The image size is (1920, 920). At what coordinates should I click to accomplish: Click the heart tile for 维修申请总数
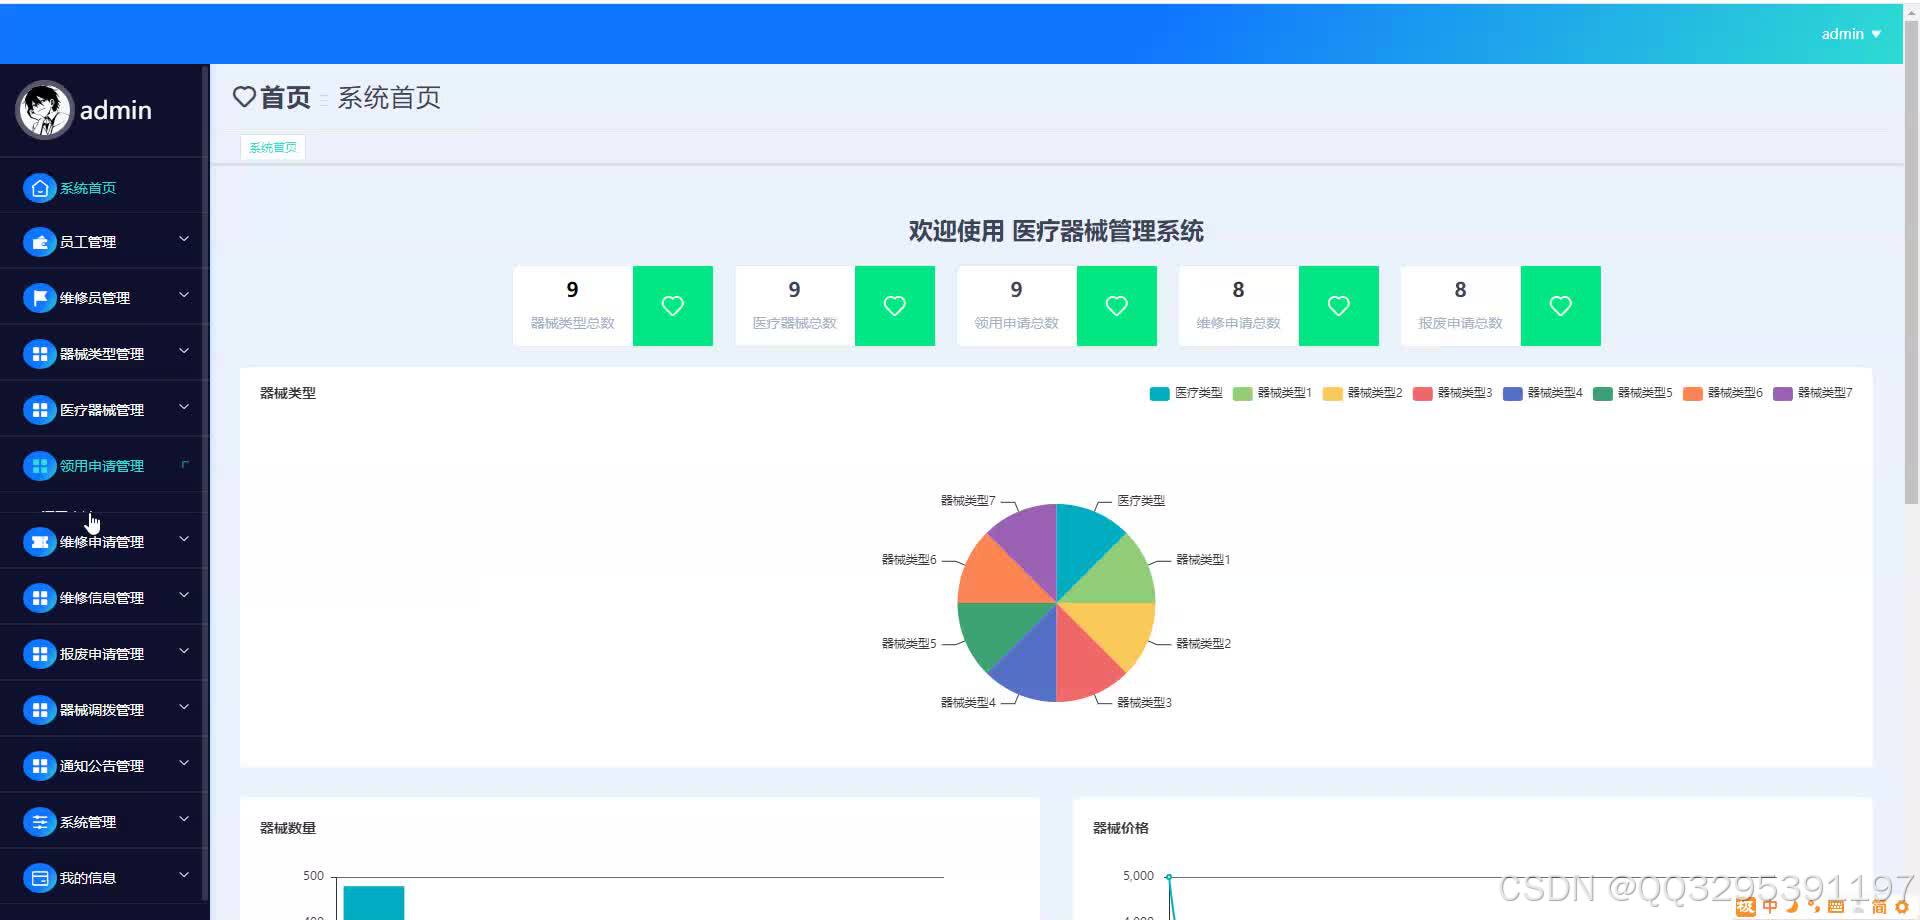tap(1339, 306)
